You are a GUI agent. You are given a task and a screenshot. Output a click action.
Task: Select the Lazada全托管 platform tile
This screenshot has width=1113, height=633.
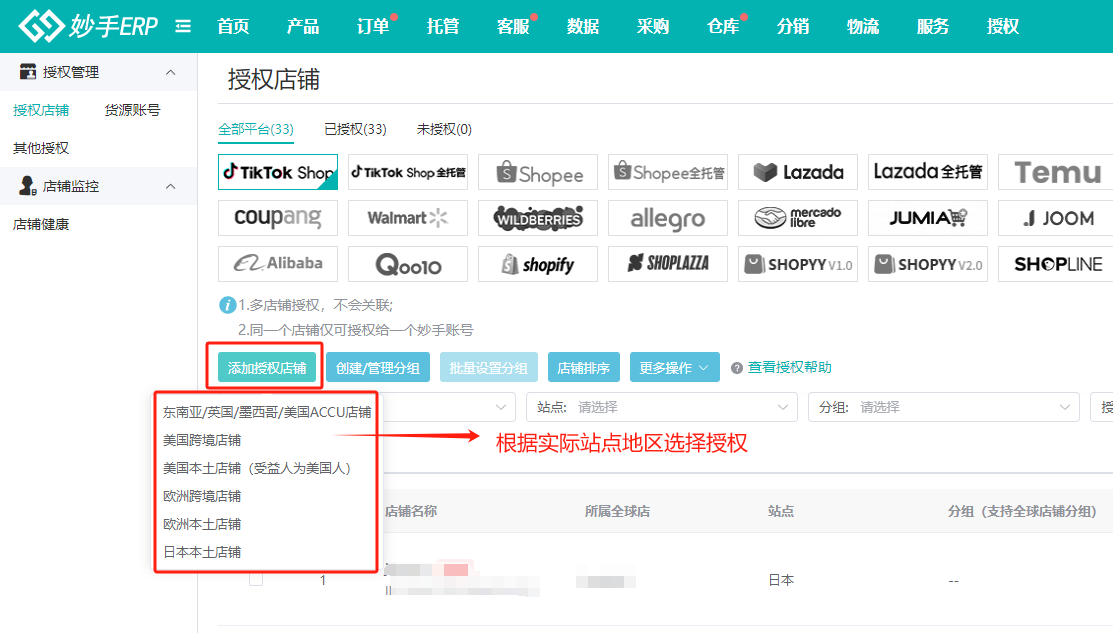coord(928,172)
